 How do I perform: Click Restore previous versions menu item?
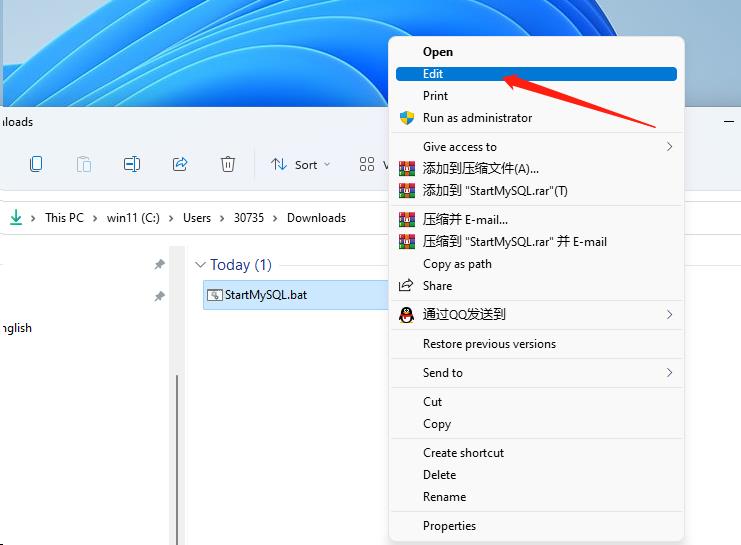click(489, 344)
